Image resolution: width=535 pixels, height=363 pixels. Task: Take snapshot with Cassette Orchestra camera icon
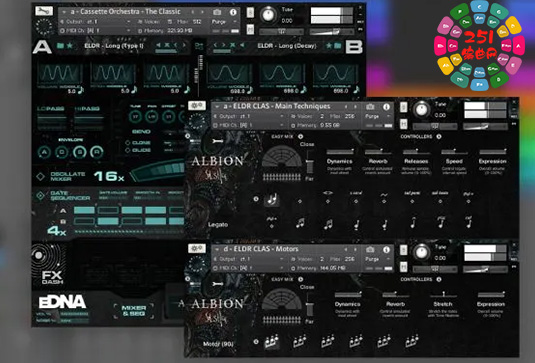[x=217, y=12]
